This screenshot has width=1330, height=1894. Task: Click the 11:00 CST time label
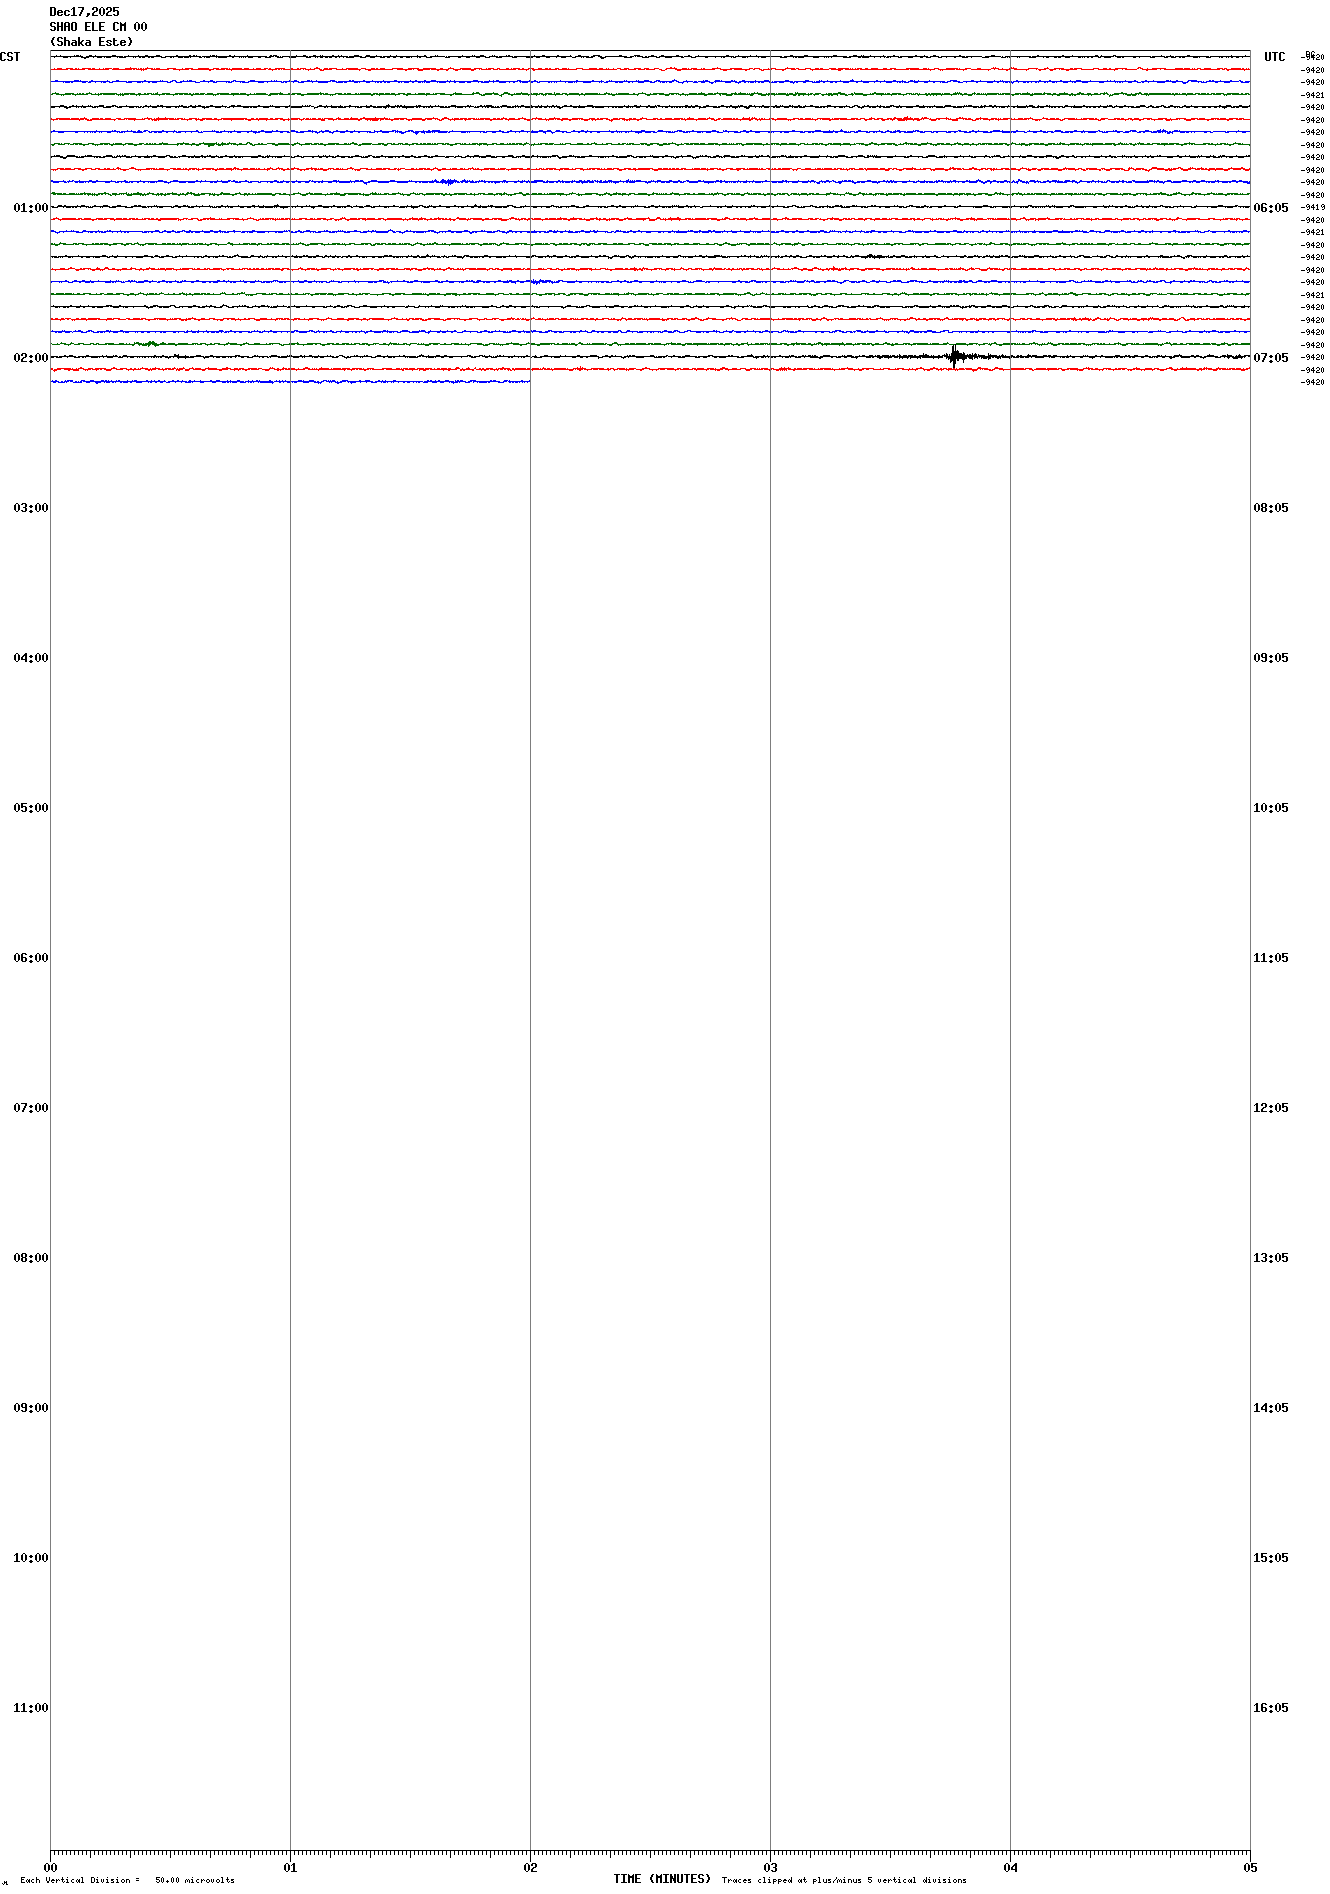(30, 1708)
